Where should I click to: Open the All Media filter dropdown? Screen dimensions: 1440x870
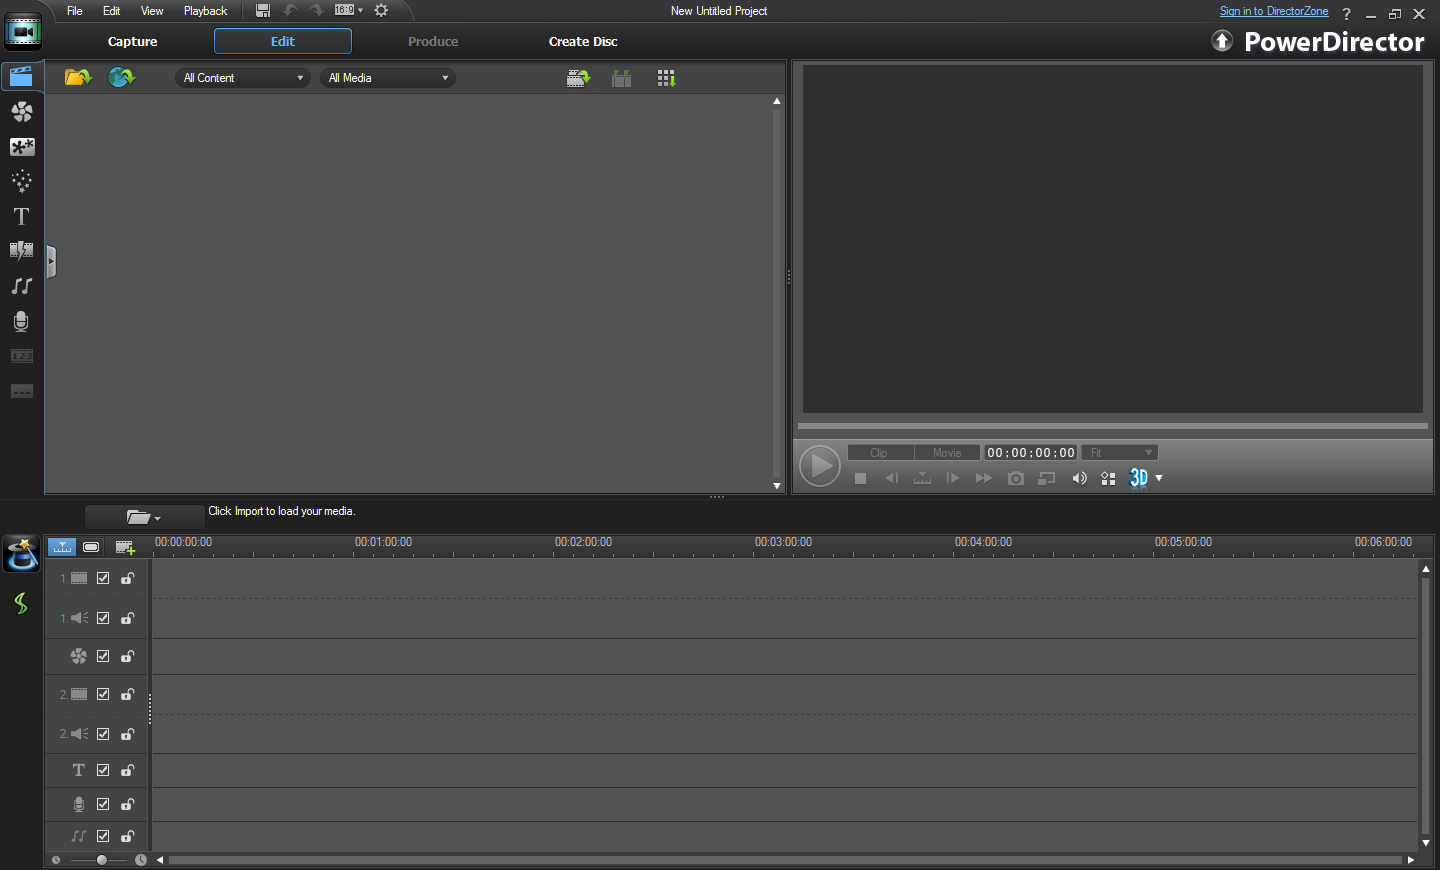tap(388, 78)
